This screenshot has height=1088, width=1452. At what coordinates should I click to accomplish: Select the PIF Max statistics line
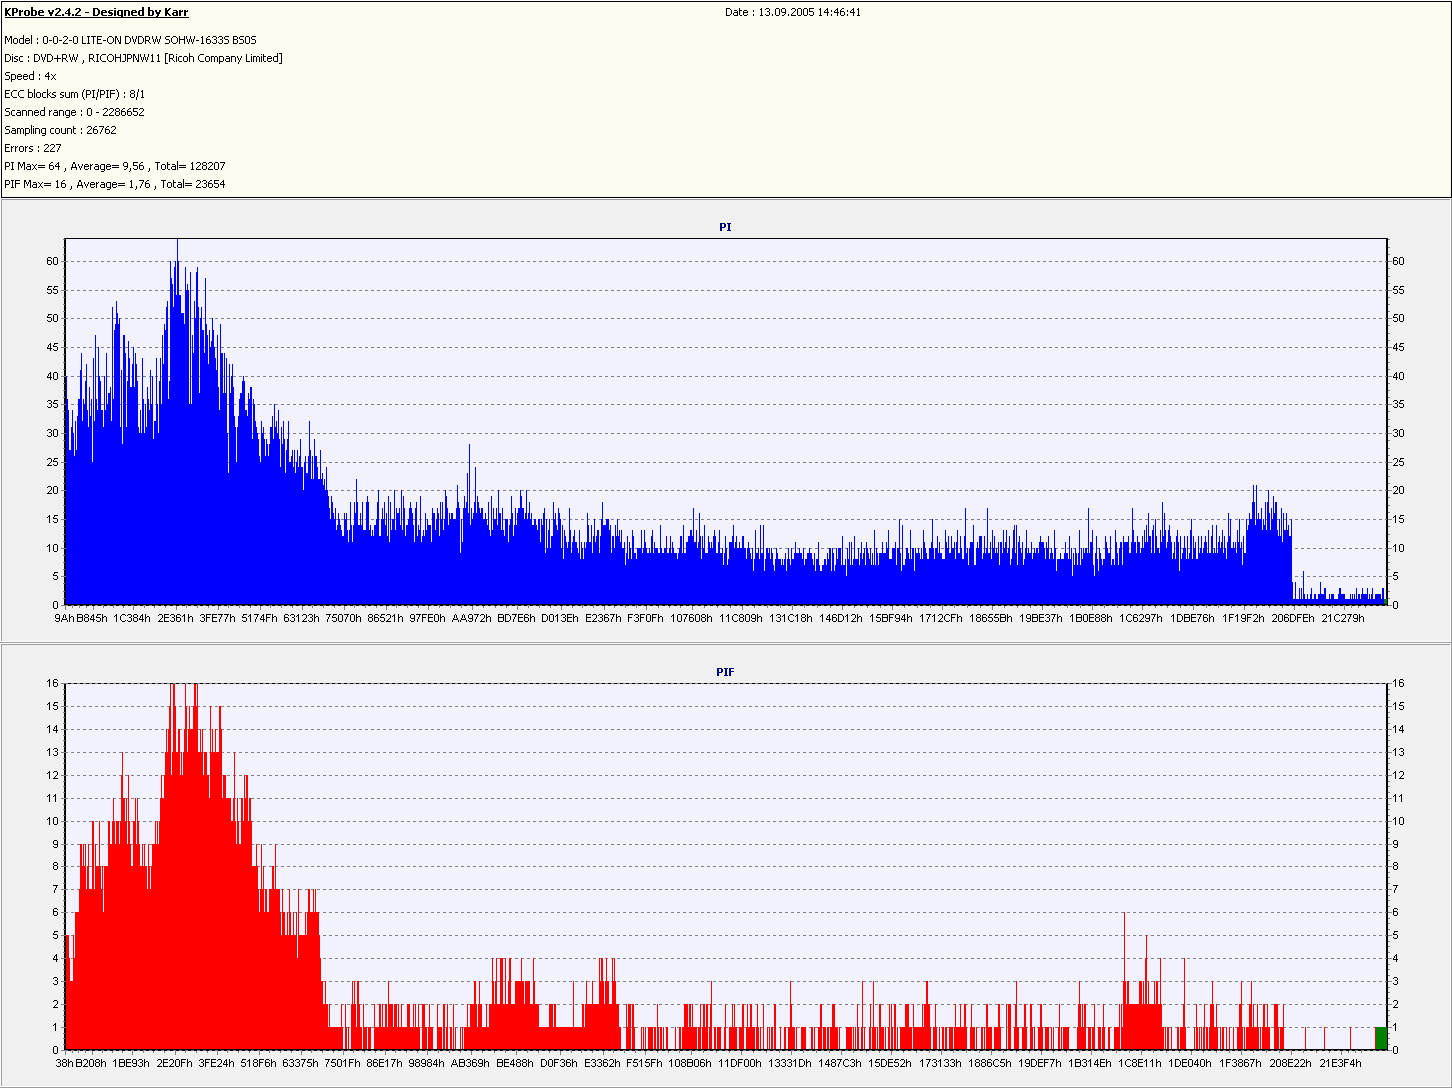(114, 184)
